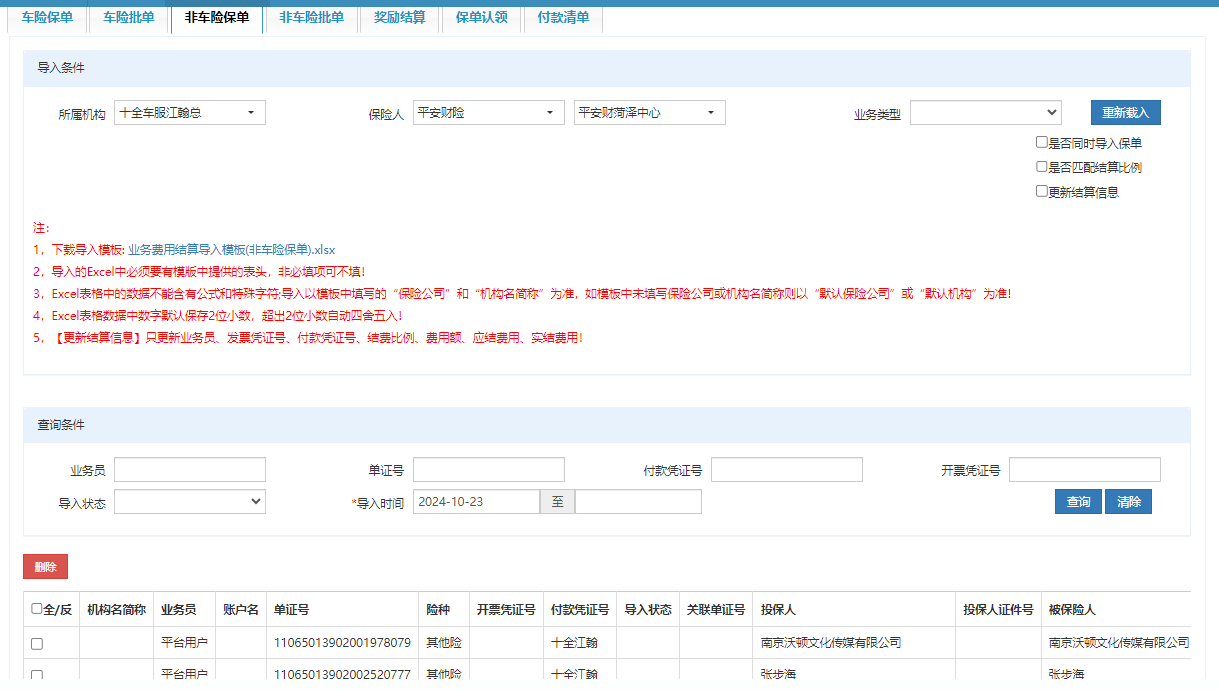Enable 是否同时导入保单 checkbox
Viewport: 1219px width, 691px height.
point(1042,143)
